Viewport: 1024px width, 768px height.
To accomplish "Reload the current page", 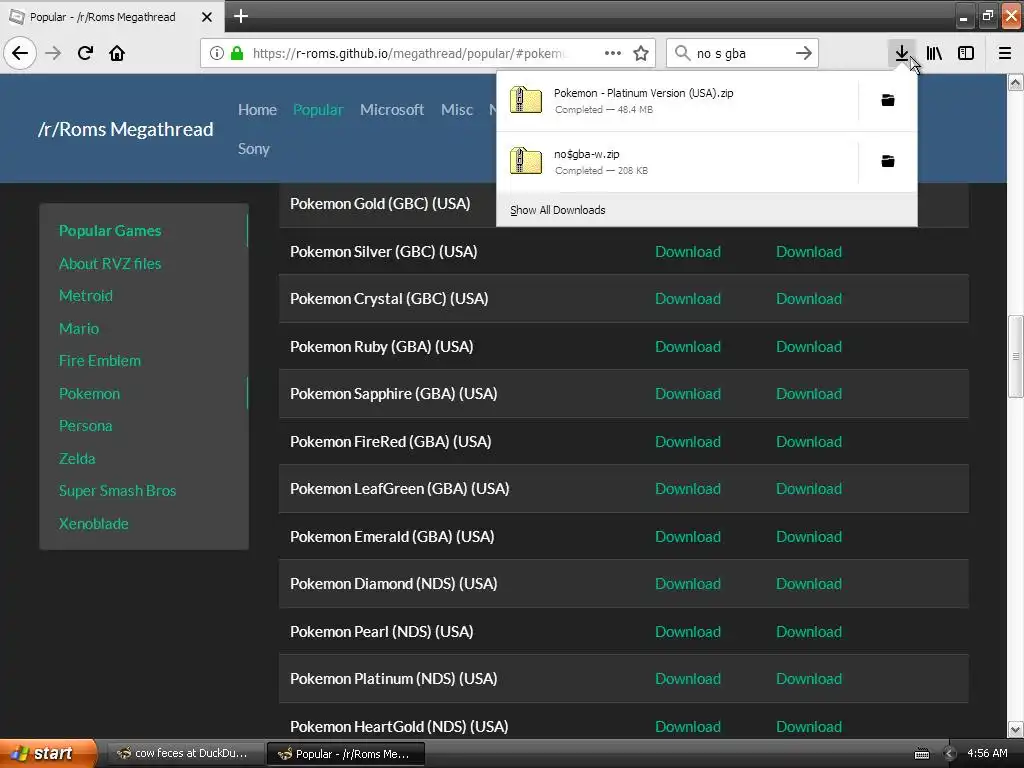I will [85, 53].
